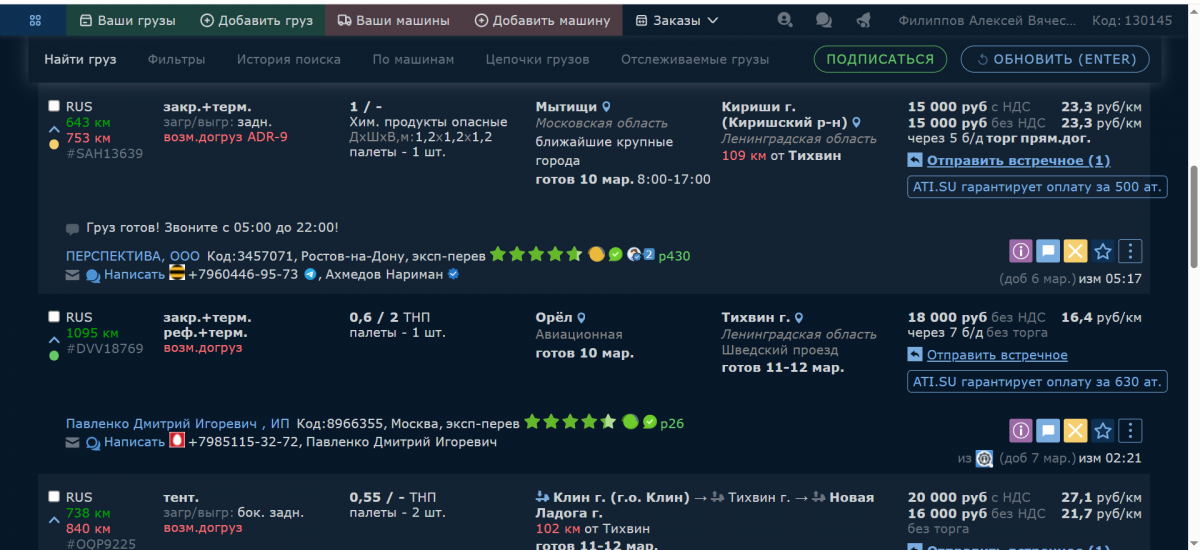Viewport: 1200px width, 550px height.
Task: Open three-dot more menu for Мытищи cargo
Action: click(1129, 252)
